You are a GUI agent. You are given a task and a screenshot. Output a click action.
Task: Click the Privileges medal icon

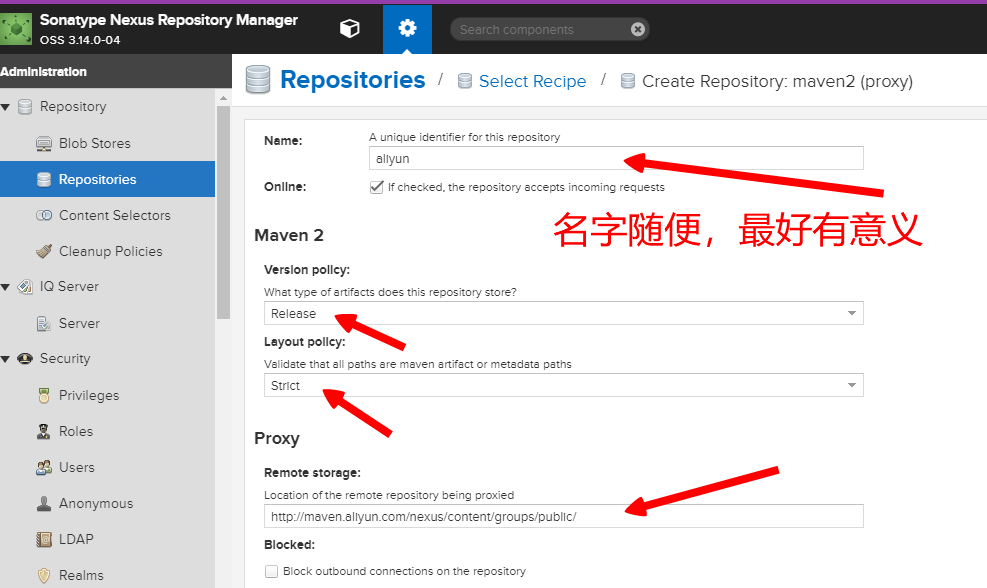(x=43, y=395)
